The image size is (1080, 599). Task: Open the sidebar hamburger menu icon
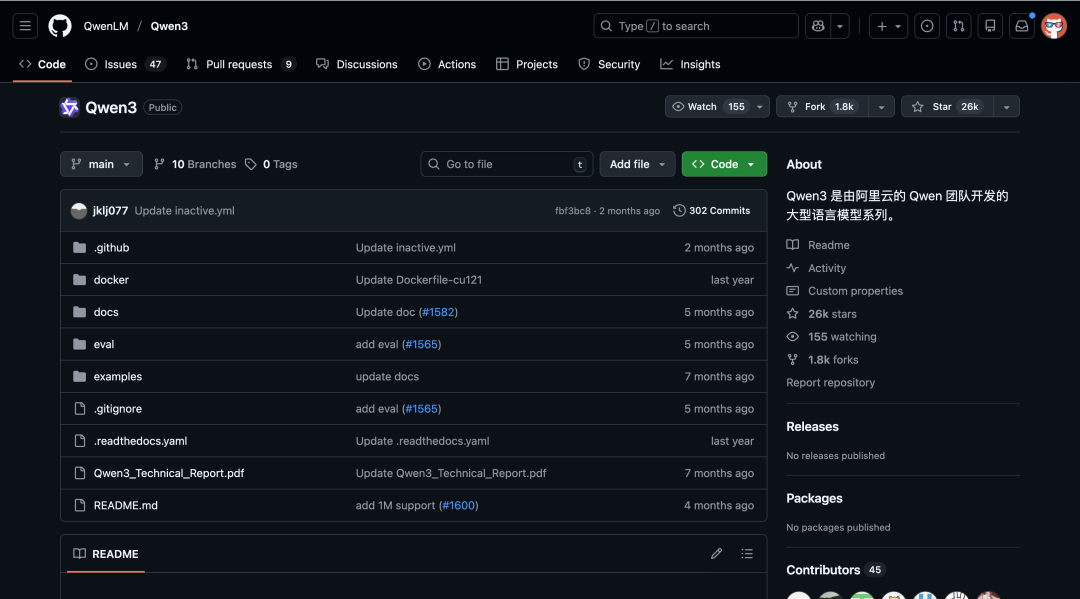[25, 25]
